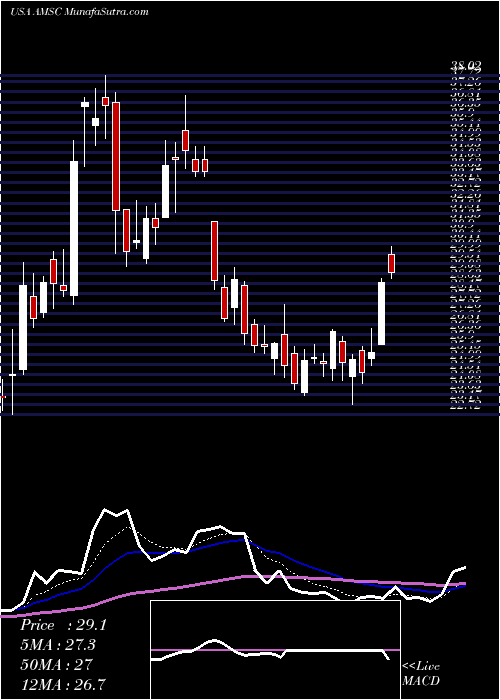The image size is (500, 700).
Task: Click the 'Price : 29.1' readout
Action: (64, 625)
